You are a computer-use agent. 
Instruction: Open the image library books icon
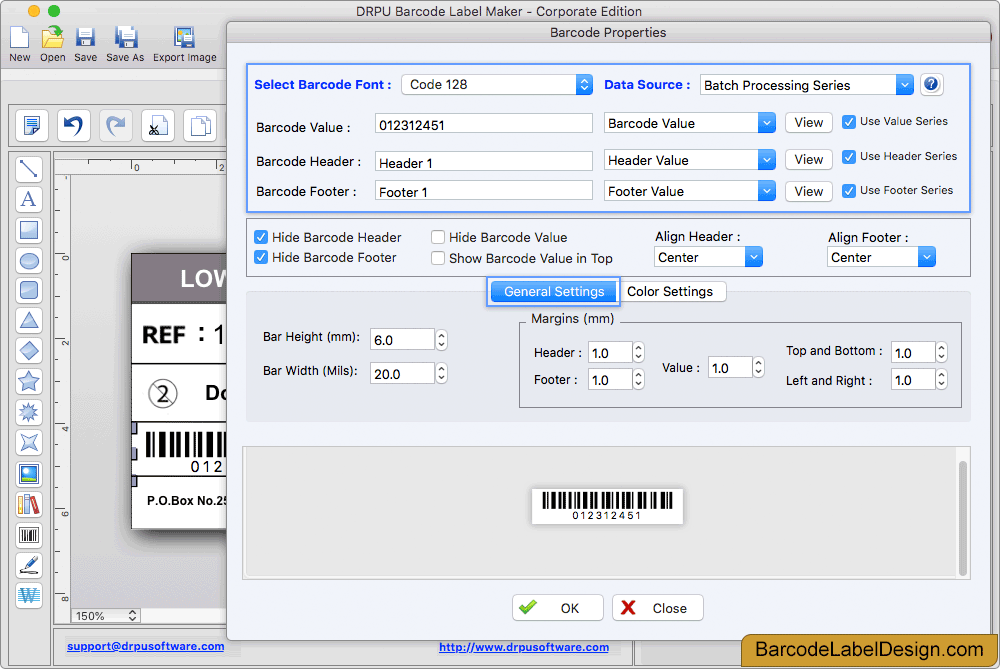point(29,504)
